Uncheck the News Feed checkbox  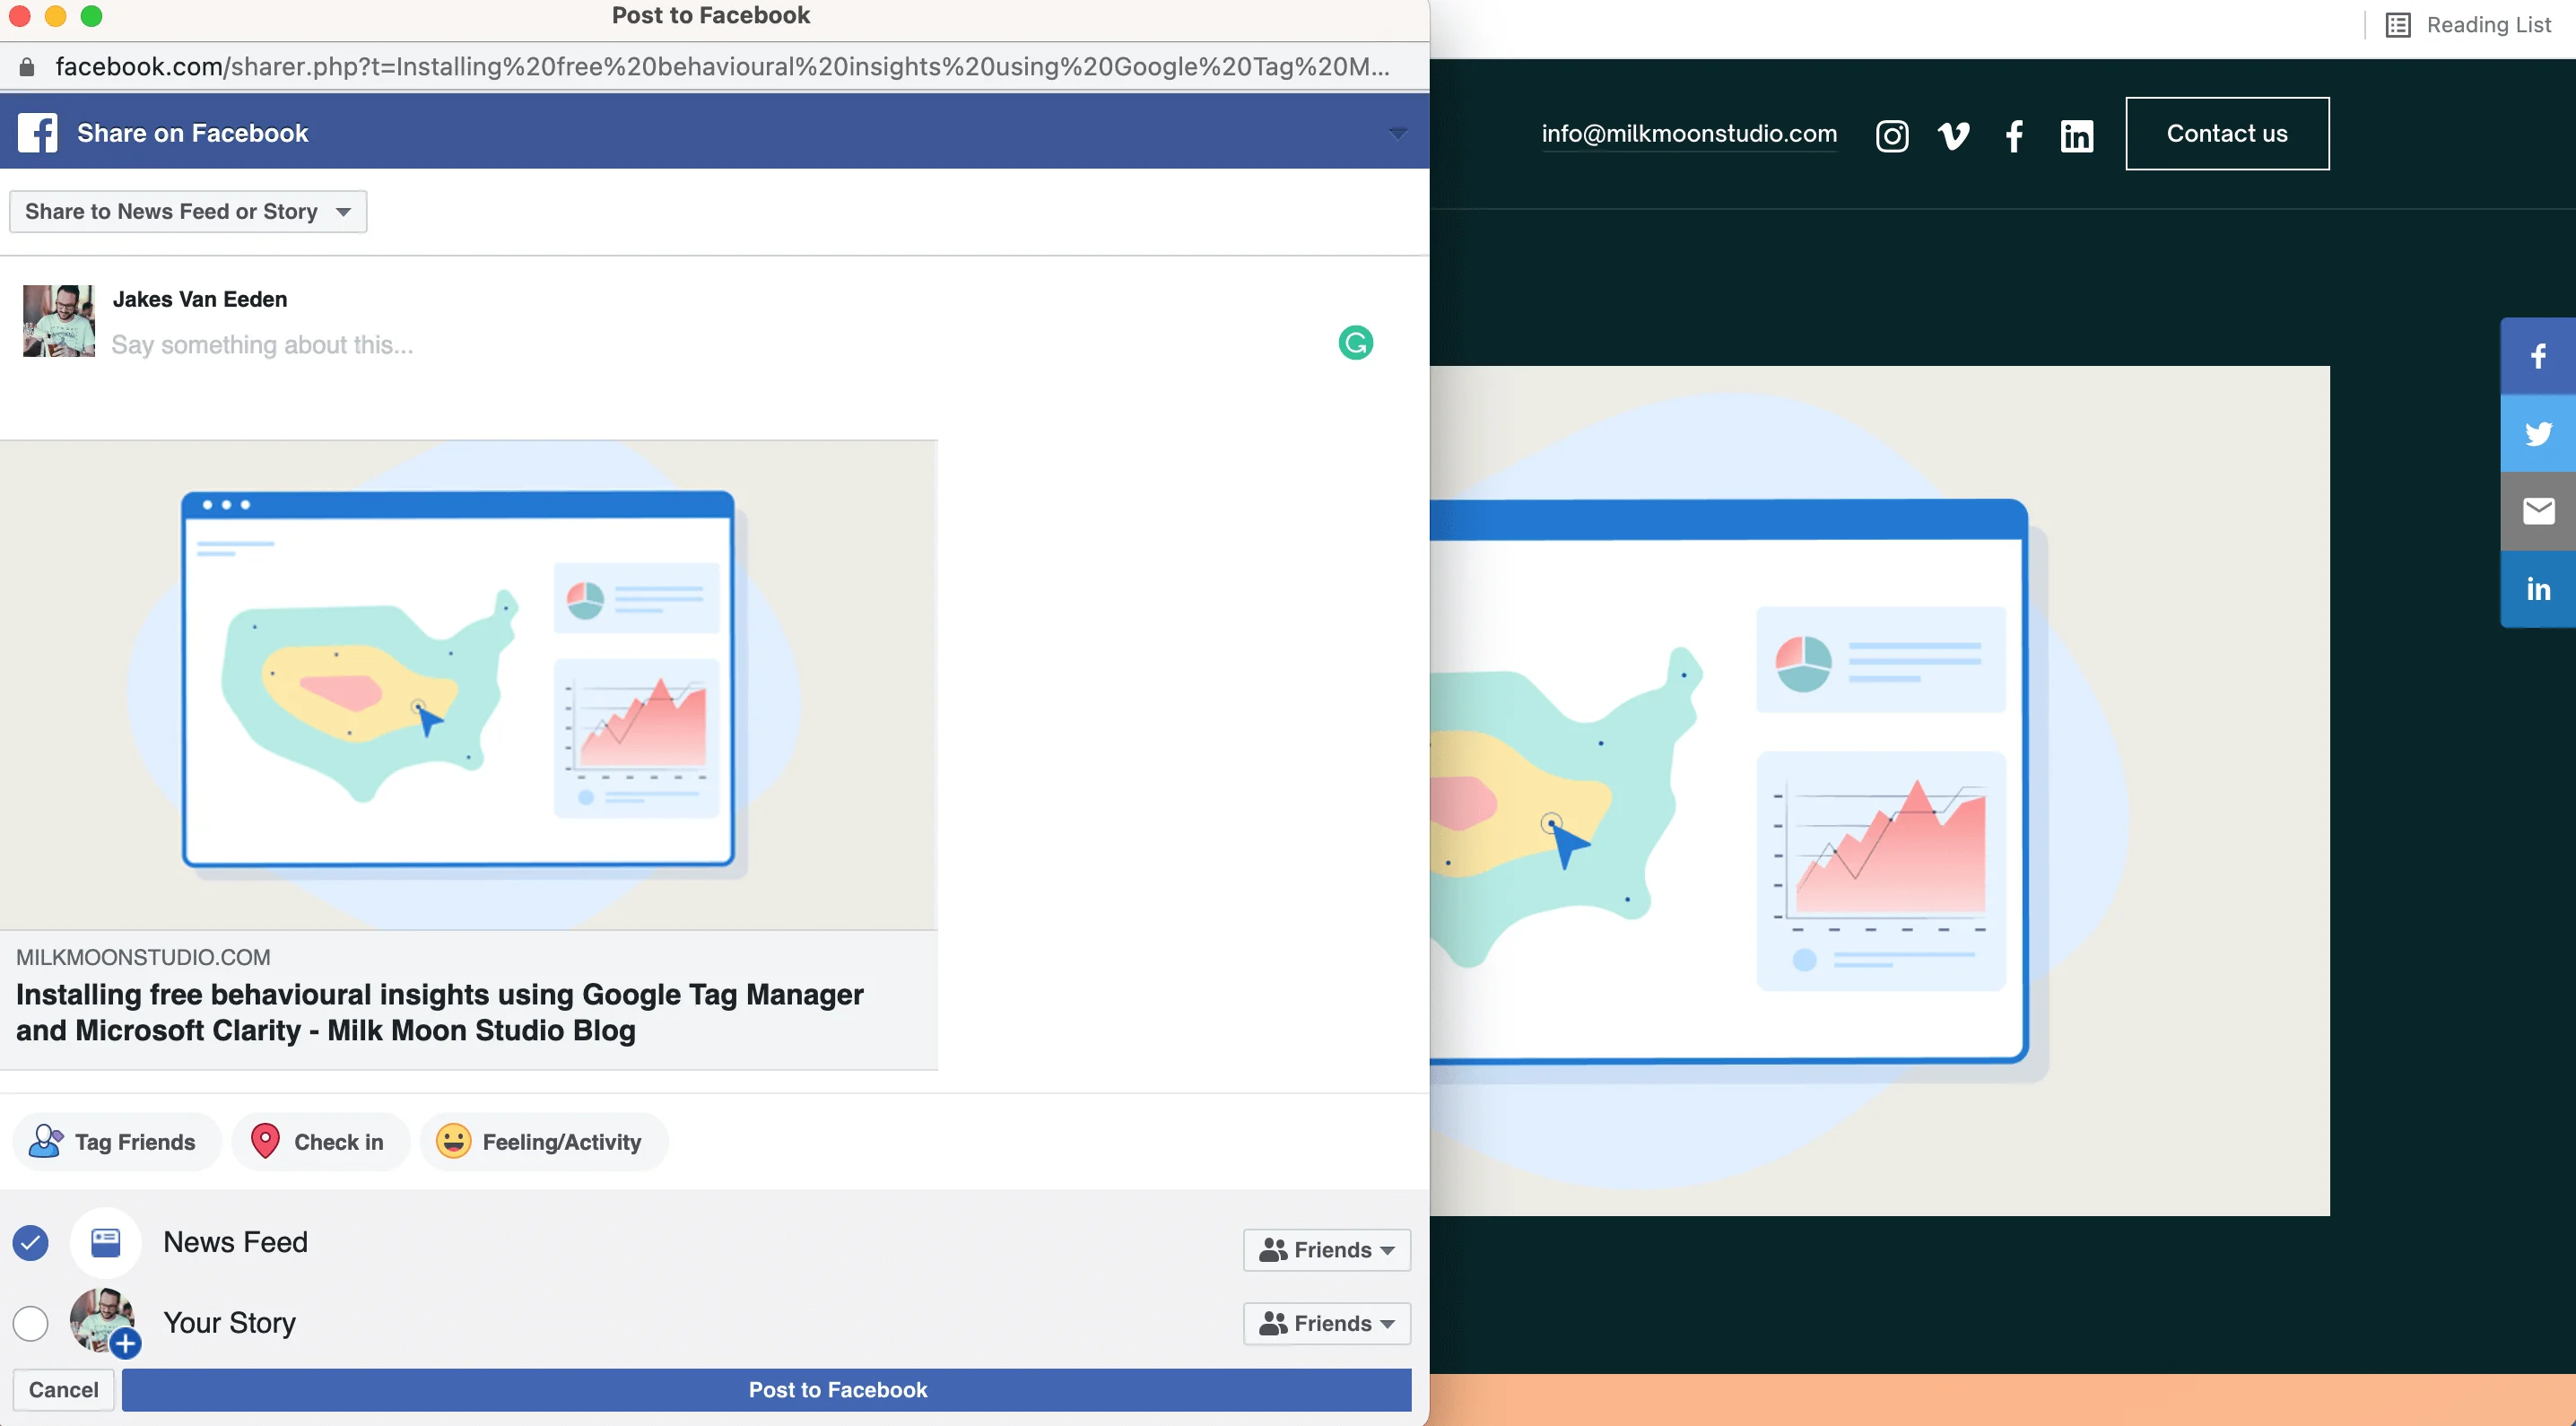coord(31,1242)
